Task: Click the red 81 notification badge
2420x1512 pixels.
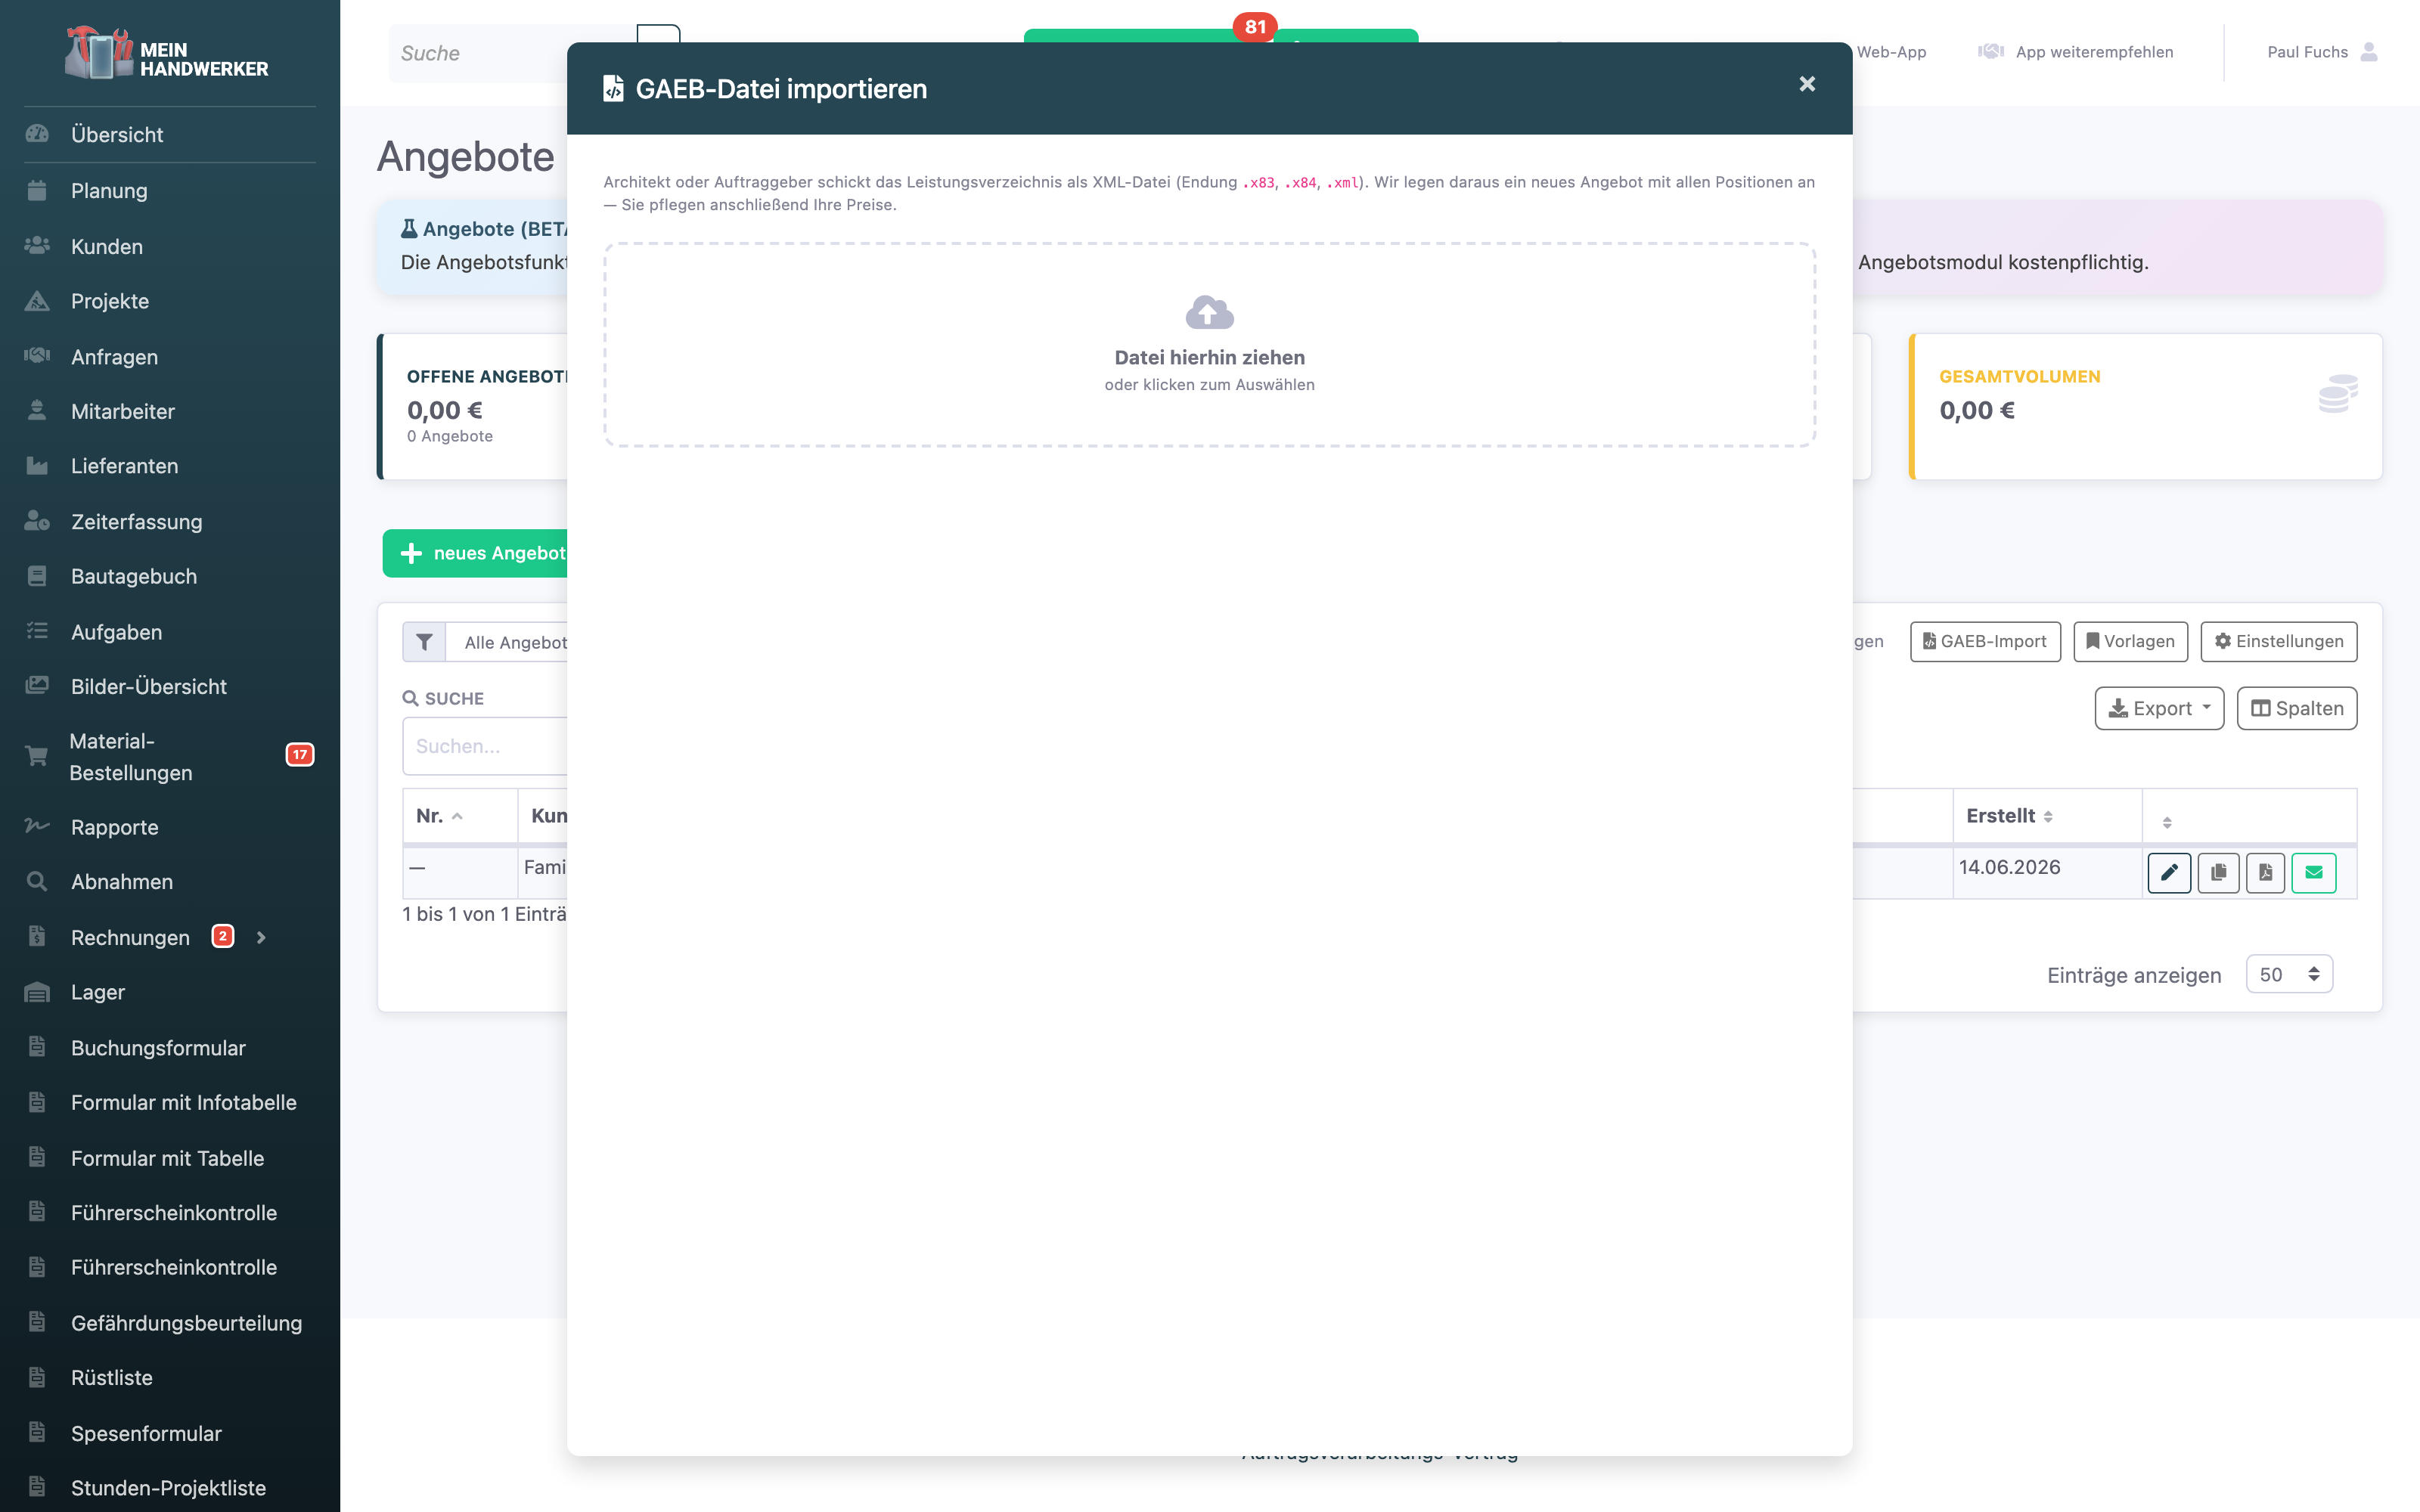Action: [1255, 27]
